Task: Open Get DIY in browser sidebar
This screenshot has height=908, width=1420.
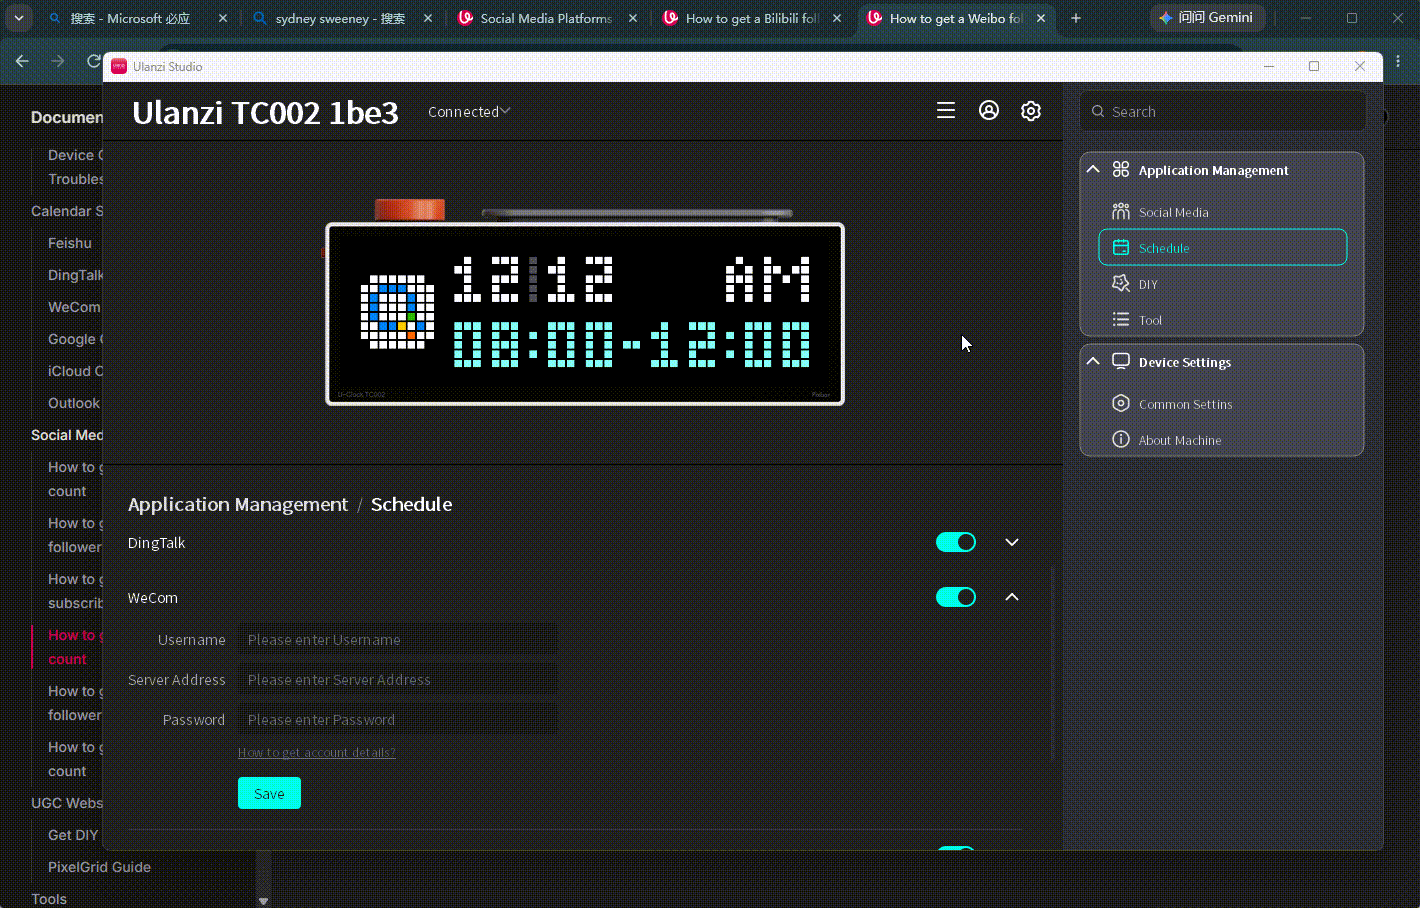Action: pos(73,835)
